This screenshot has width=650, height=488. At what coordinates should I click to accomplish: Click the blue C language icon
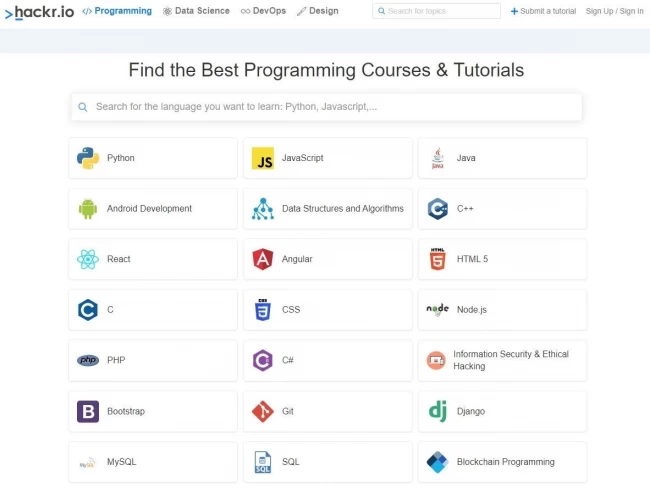click(88, 310)
